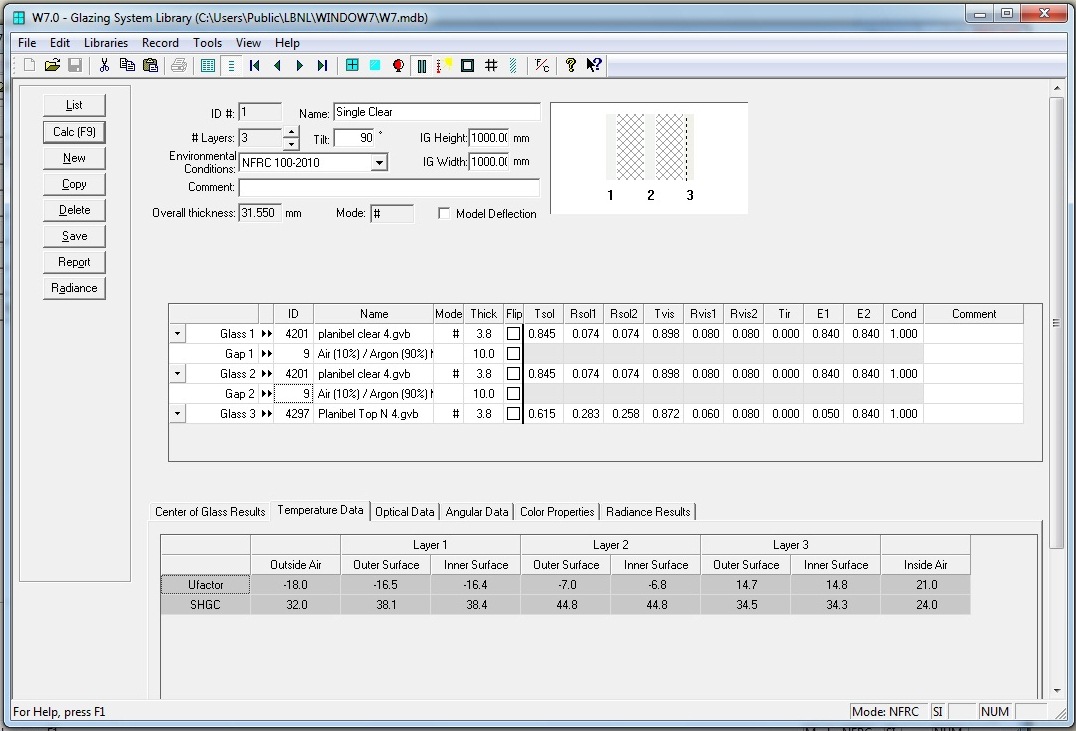Decrease the number of layers stepper
1076x731 pixels.
coord(291,143)
